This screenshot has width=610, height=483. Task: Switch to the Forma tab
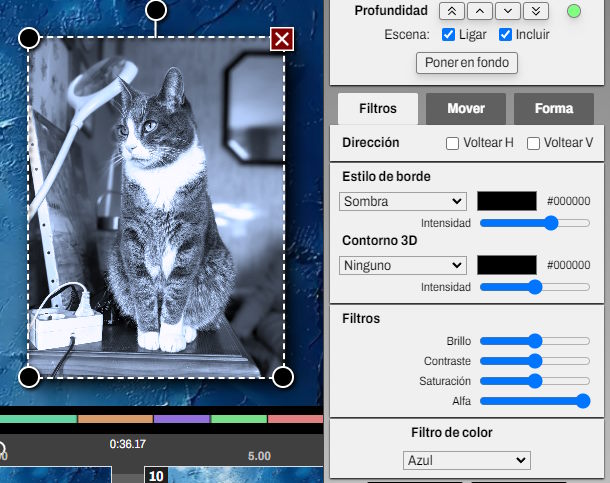tap(553, 108)
